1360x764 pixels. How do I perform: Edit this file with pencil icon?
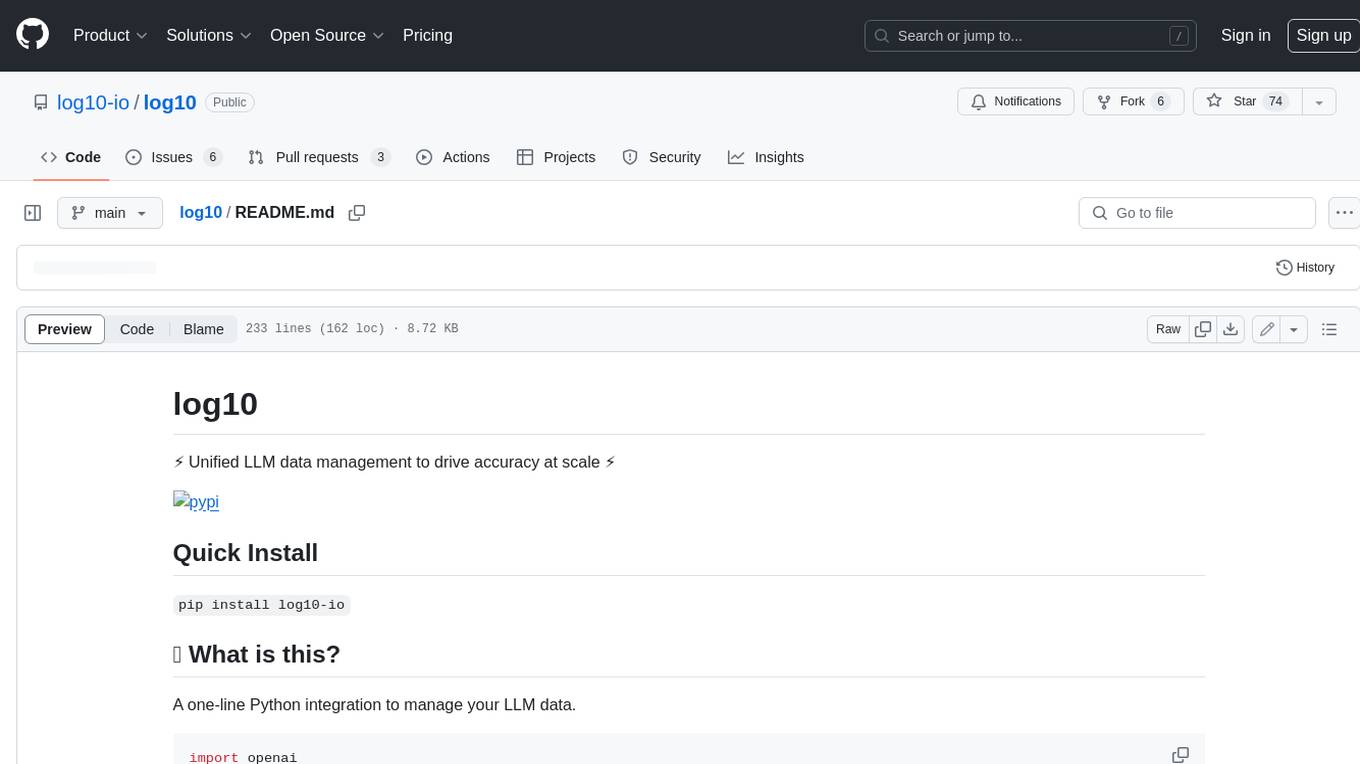pyautogui.click(x=1266, y=329)
